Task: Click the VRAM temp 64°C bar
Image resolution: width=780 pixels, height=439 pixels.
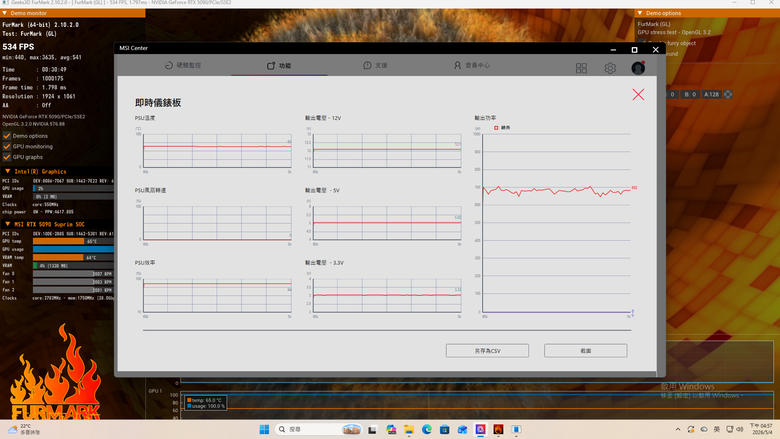Action: coord(73,258)
